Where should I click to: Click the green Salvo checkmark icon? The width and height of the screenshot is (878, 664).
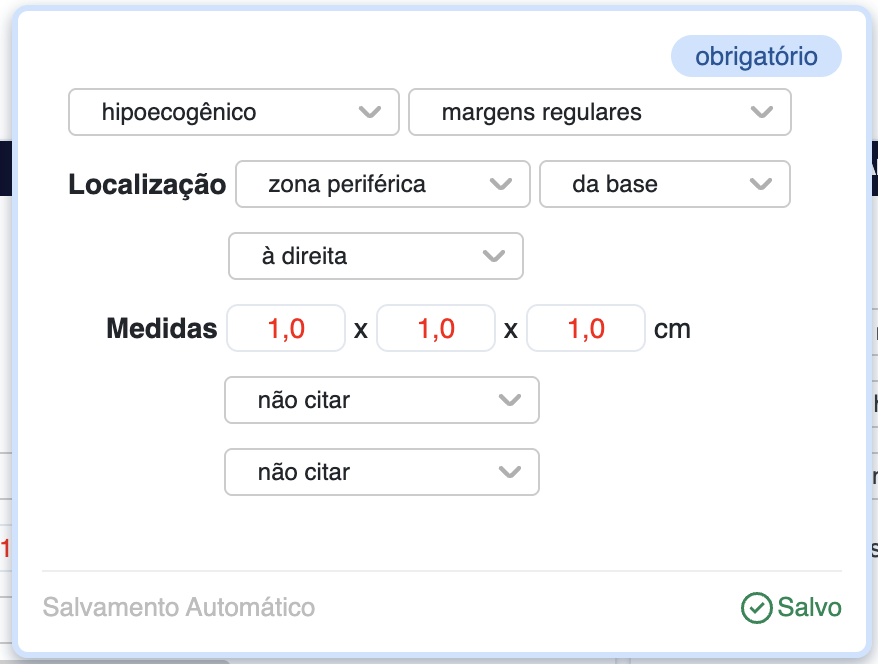[756, 607]
